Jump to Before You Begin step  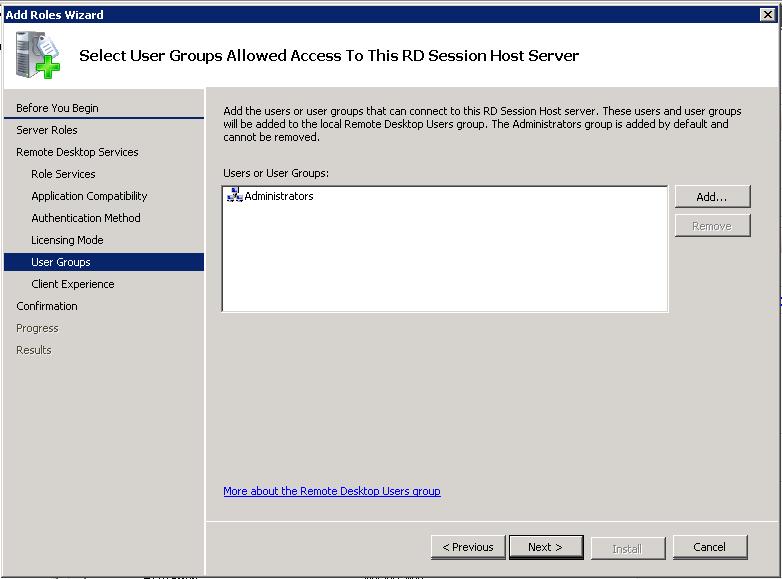(x=57, y=108)
